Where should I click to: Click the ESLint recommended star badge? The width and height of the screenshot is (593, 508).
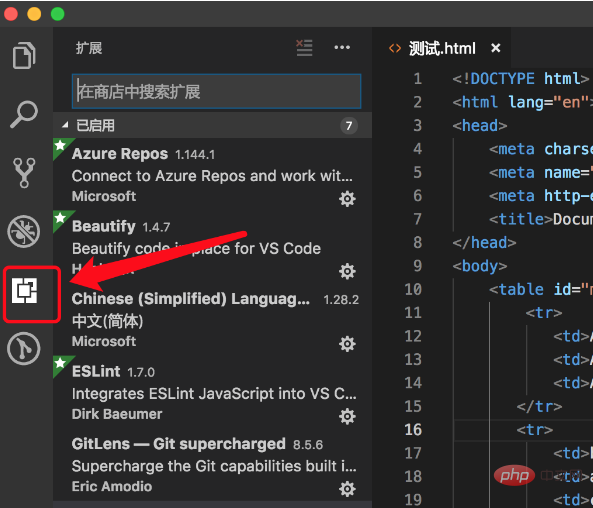click(61, 363)
